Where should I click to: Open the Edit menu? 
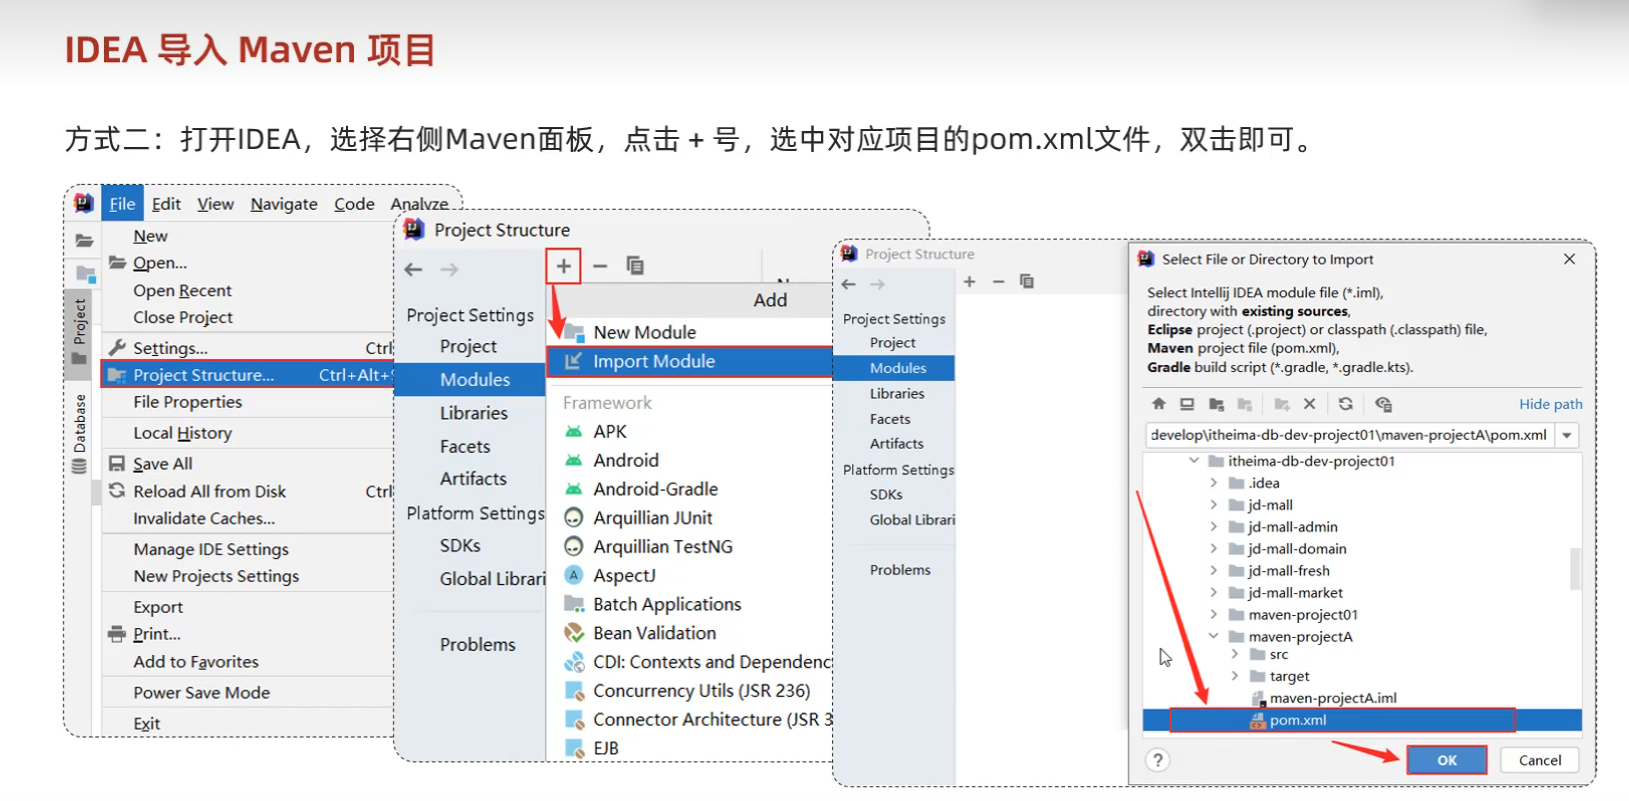(x=166, y=204)
